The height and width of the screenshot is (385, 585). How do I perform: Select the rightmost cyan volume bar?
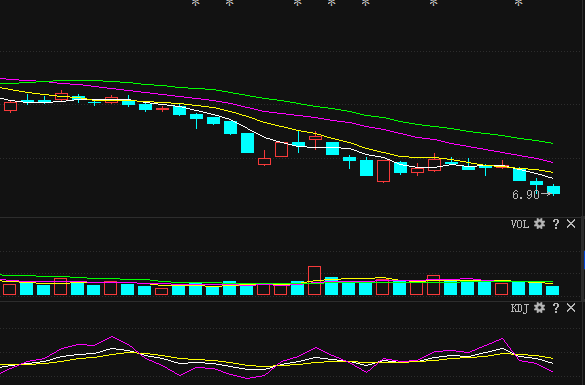coord(553,291)
